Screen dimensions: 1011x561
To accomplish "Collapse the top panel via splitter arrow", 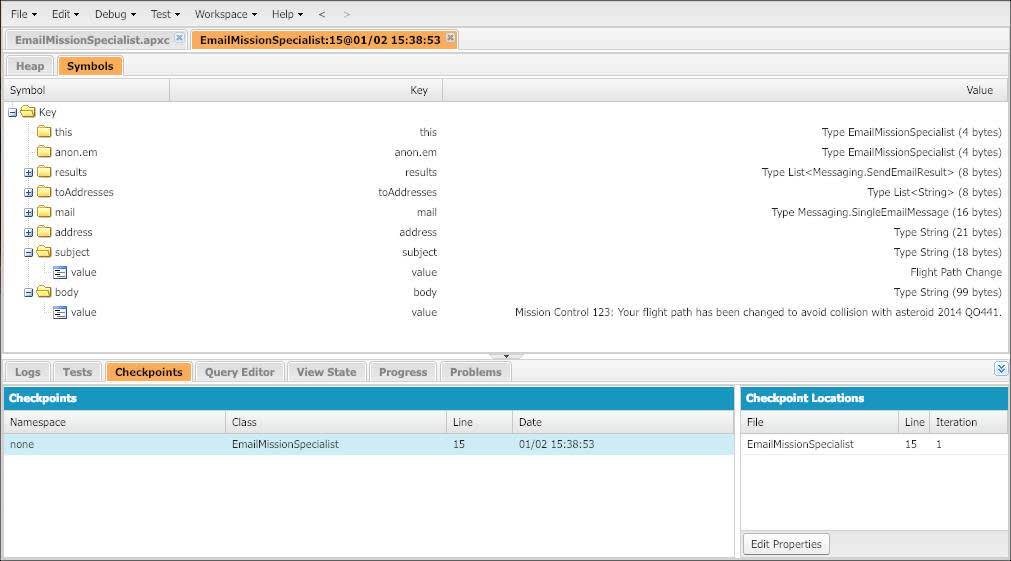I will [x=506, y=356].
